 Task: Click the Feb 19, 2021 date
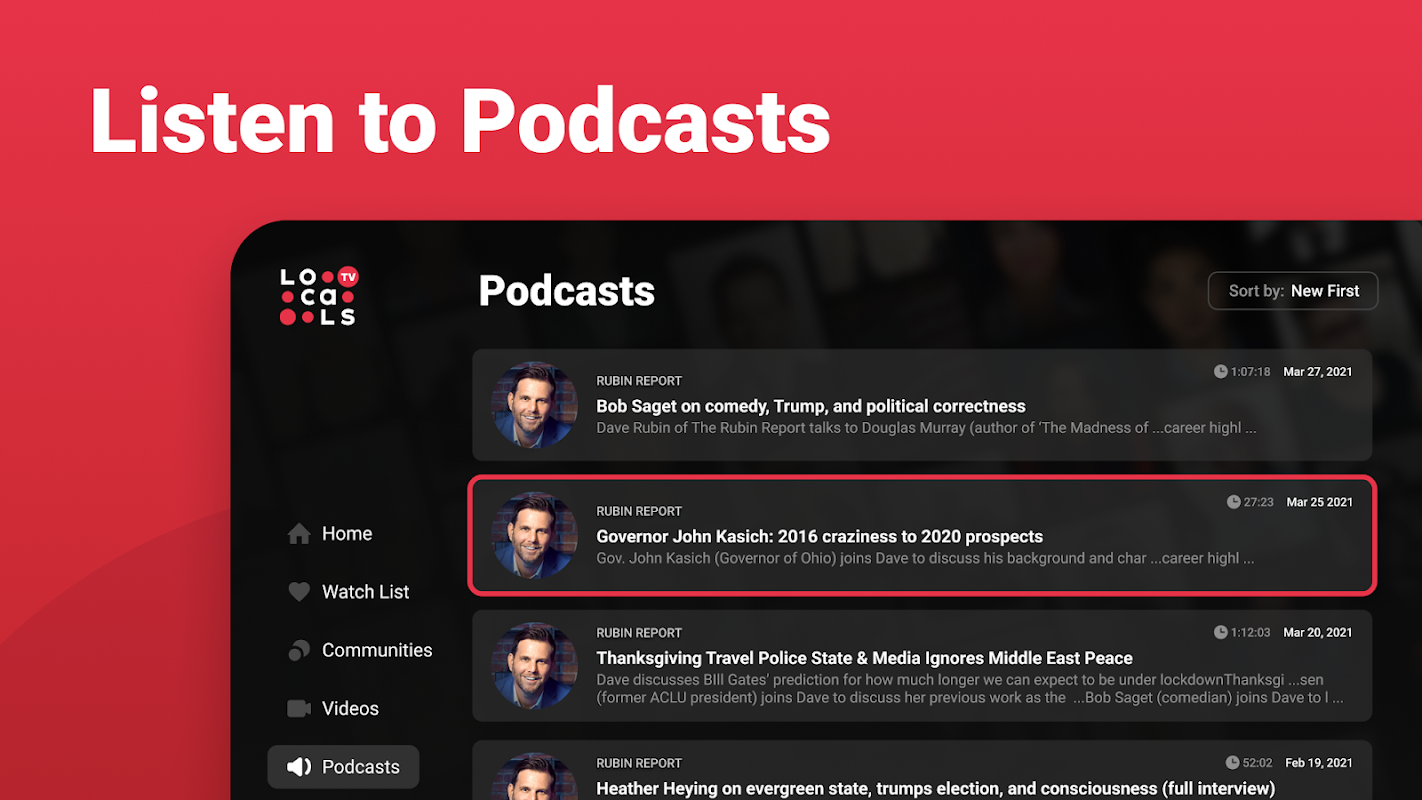[1319, 763]
